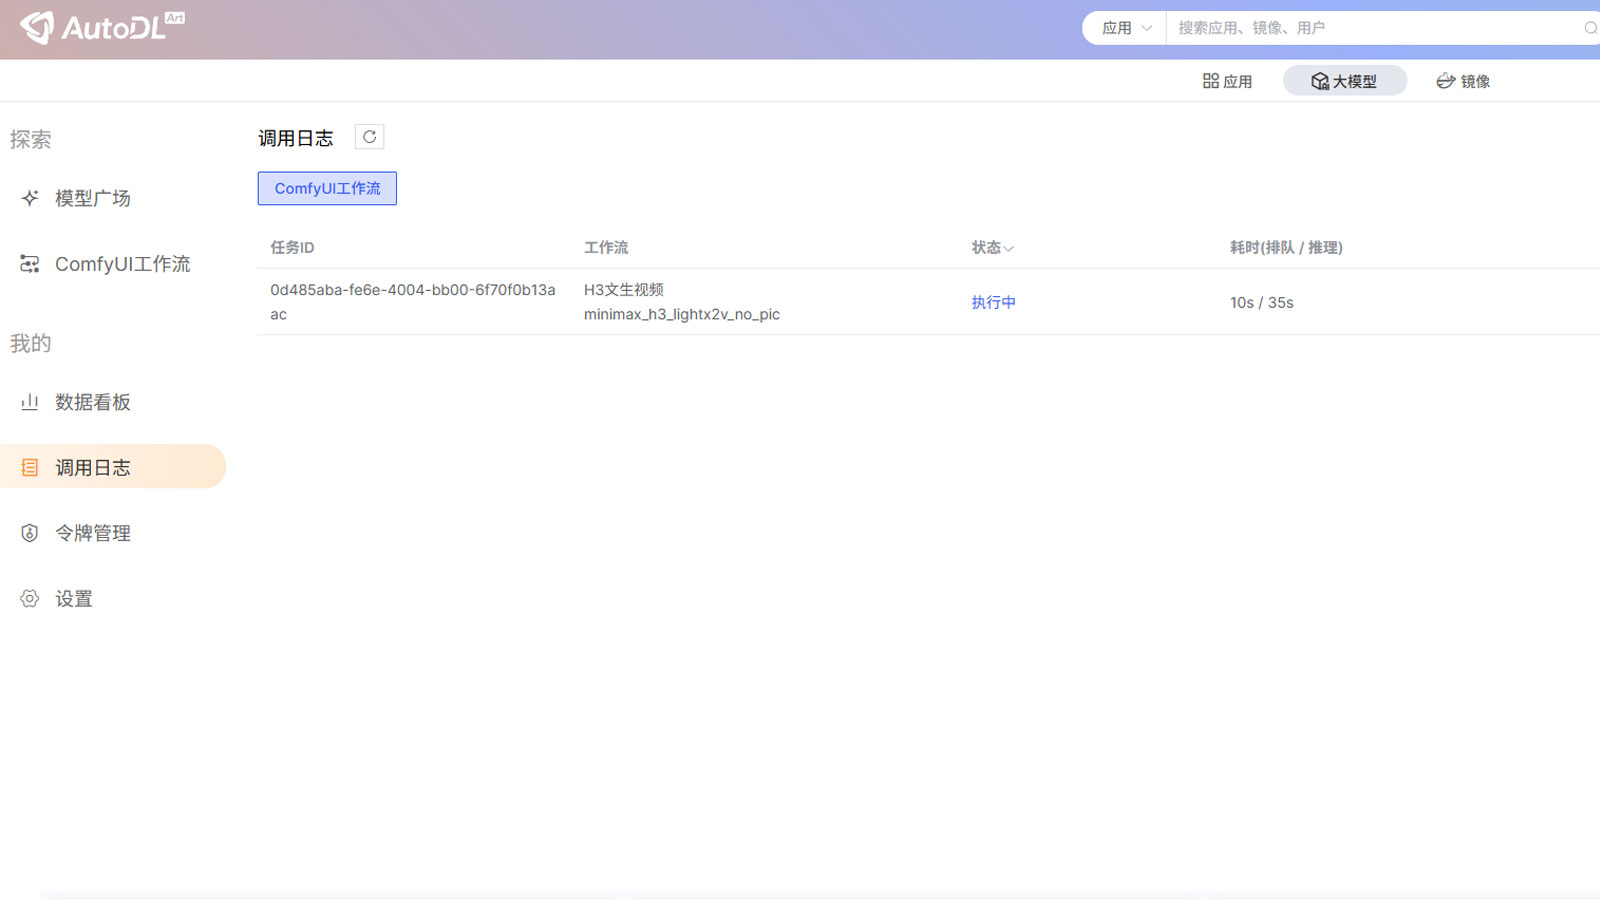This screenshot has width=1600, height=900.
Task: Click the 工作流 column header
Action: [x=606, y=247]
